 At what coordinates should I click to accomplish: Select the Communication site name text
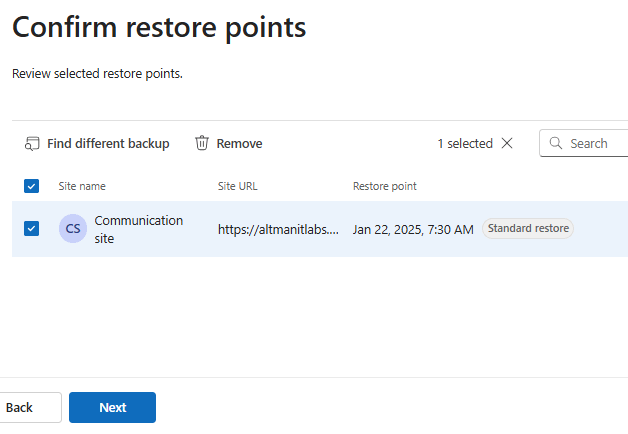pos(138,229)
